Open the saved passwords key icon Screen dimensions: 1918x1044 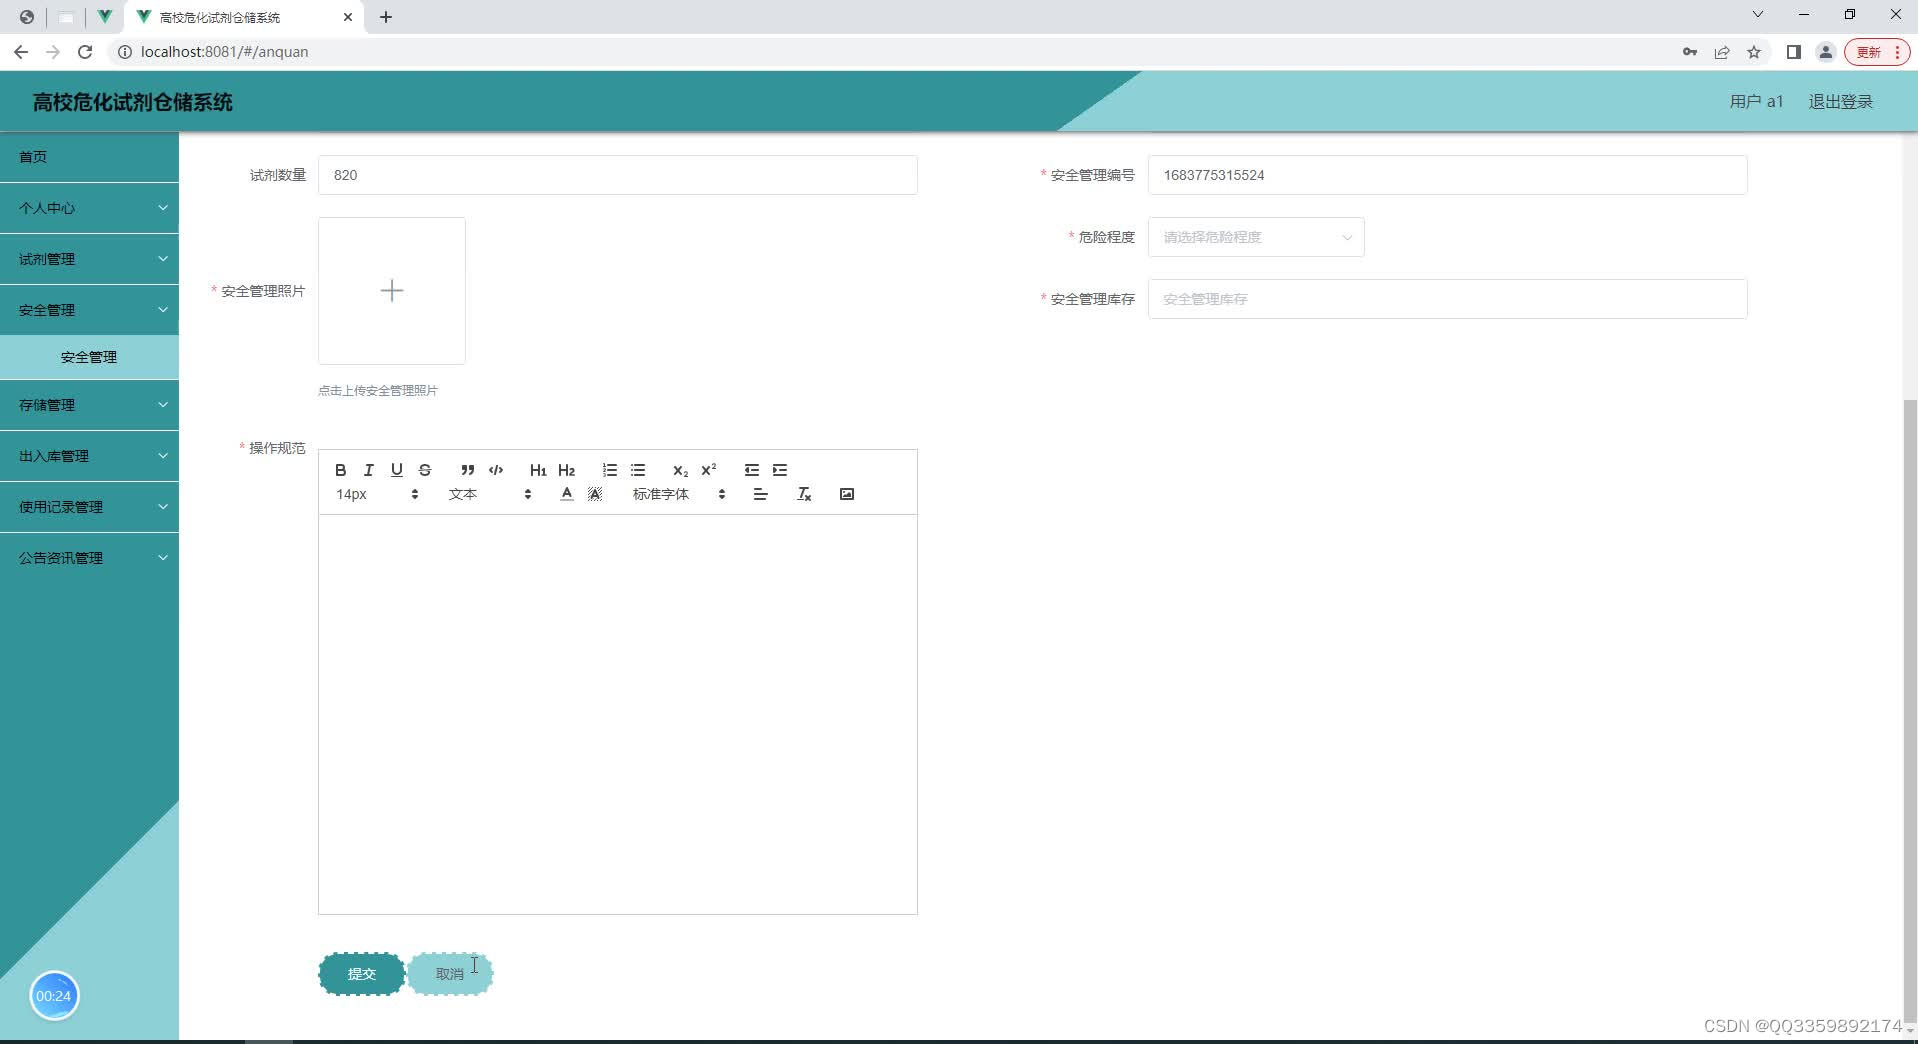coord(1690,52)
